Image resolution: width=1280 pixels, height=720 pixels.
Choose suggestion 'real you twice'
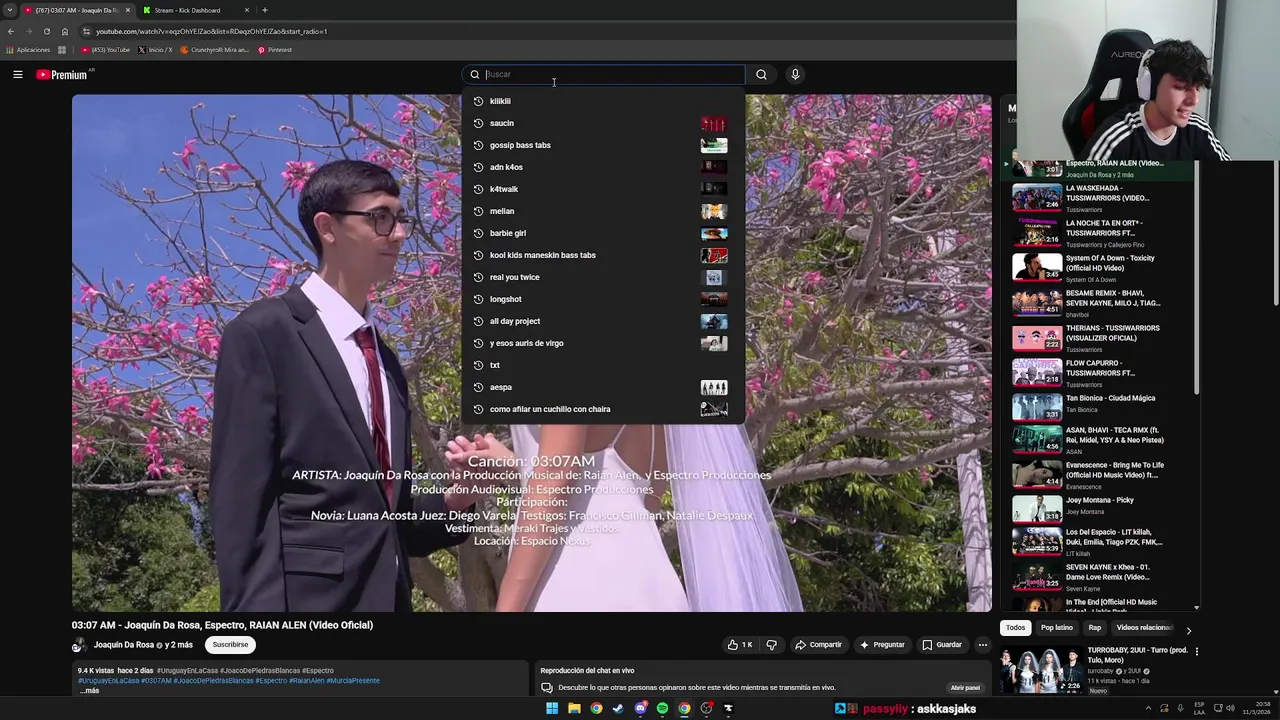click(603, 277)
